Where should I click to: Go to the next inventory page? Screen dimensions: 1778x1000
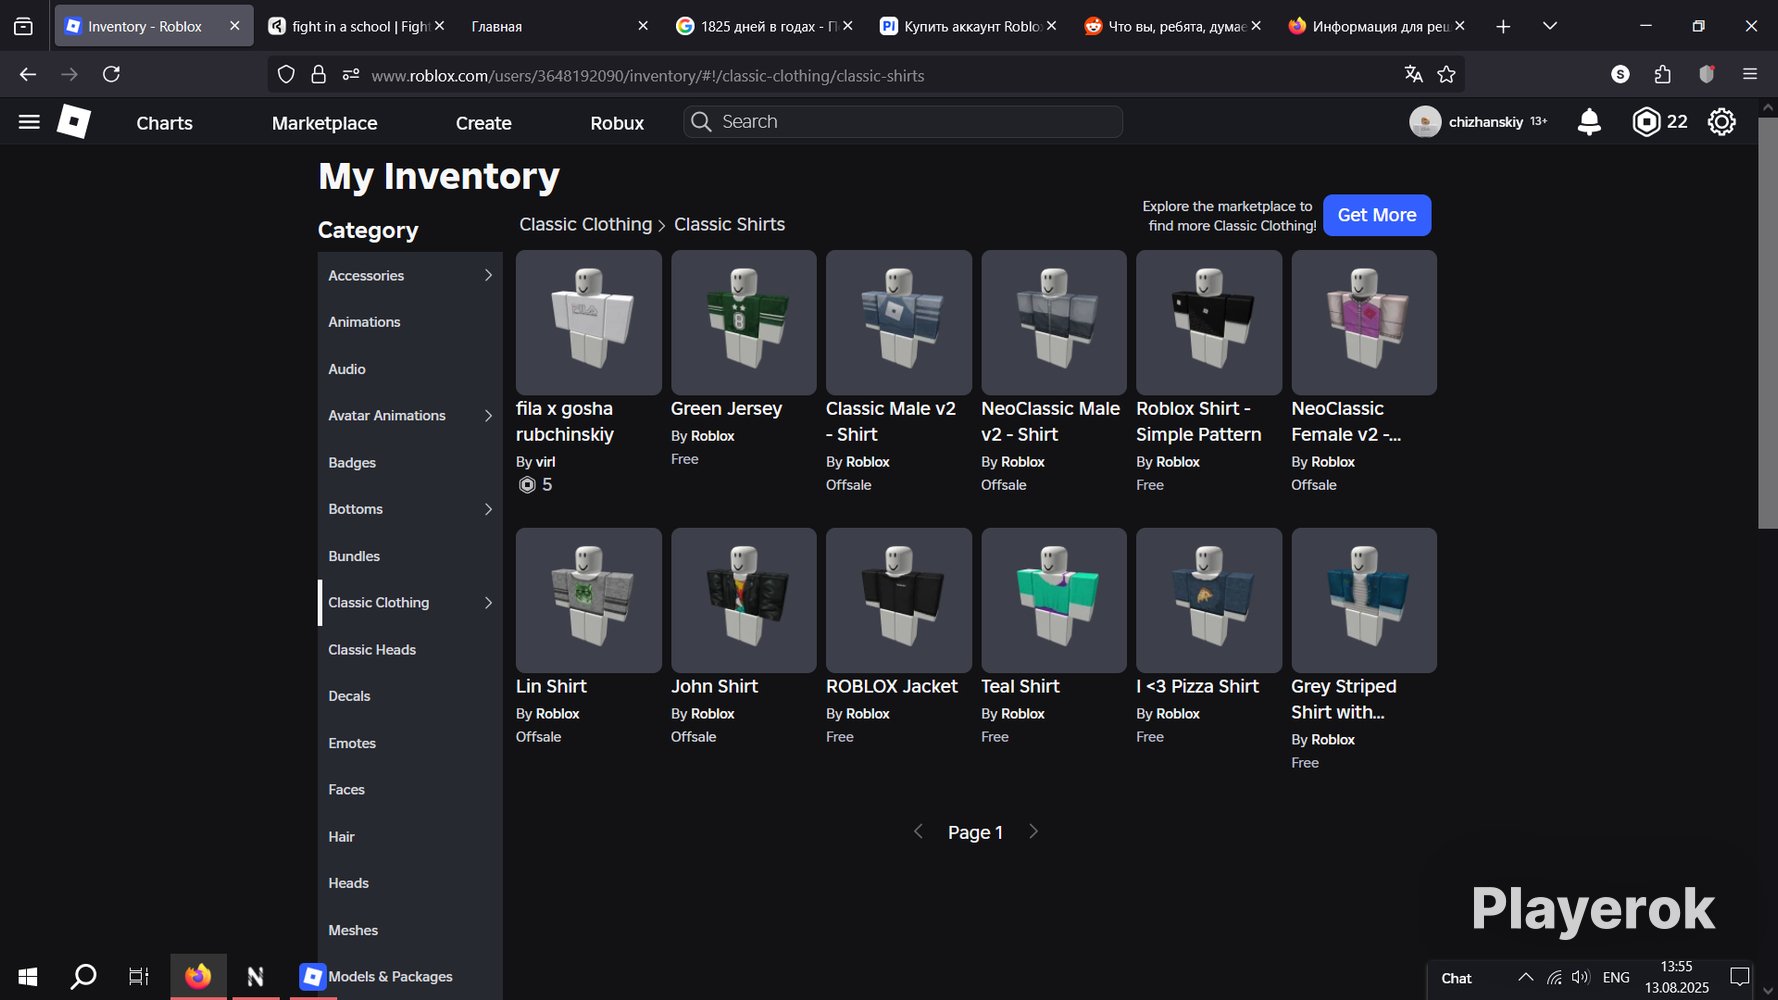(1034, 832)
